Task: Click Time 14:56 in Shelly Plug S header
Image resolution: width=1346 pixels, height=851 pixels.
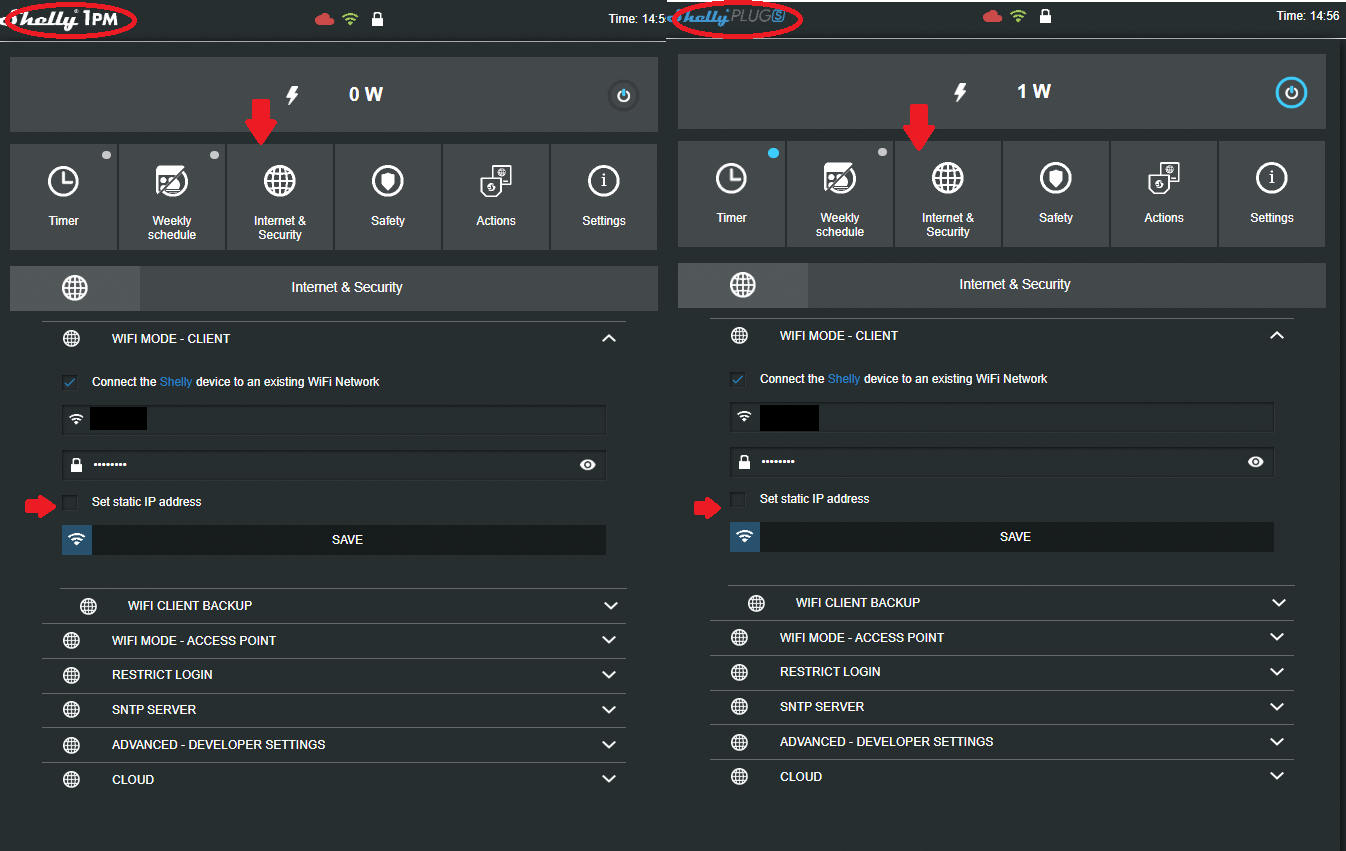Action: pos(1308,16)
